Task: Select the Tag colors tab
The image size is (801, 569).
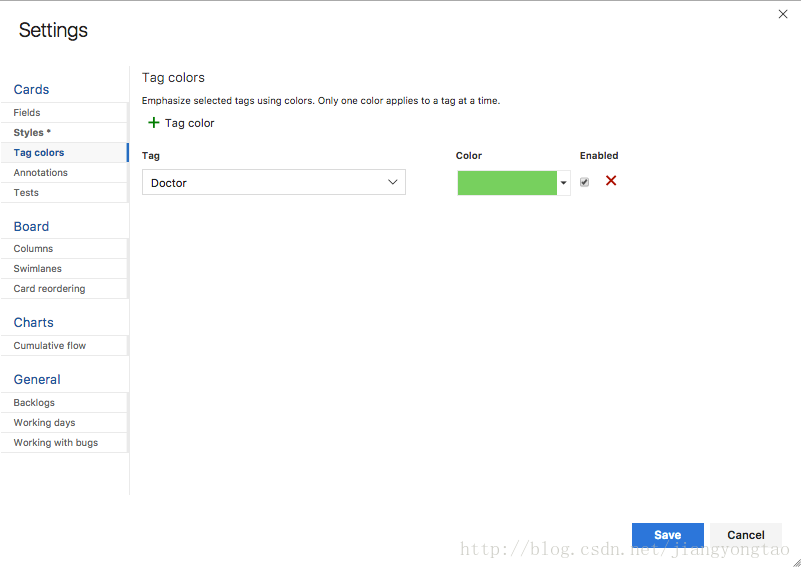Action: tap(64, 152)
